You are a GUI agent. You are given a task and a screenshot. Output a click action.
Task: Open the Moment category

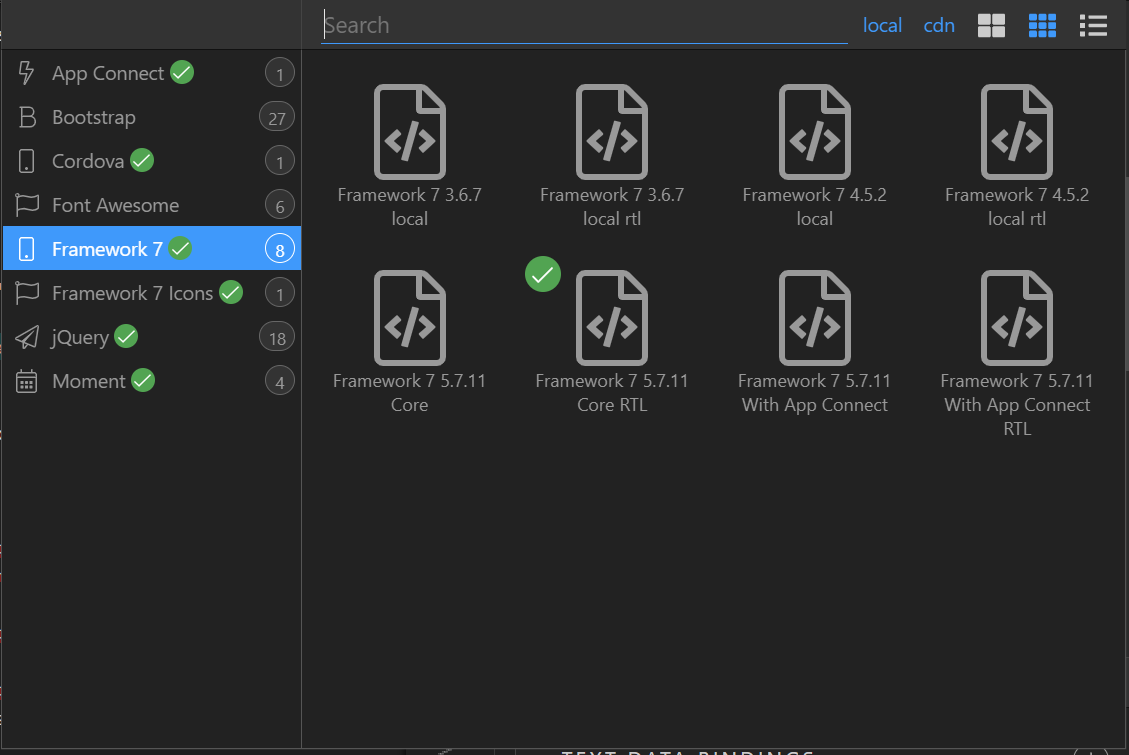[152, 381]
